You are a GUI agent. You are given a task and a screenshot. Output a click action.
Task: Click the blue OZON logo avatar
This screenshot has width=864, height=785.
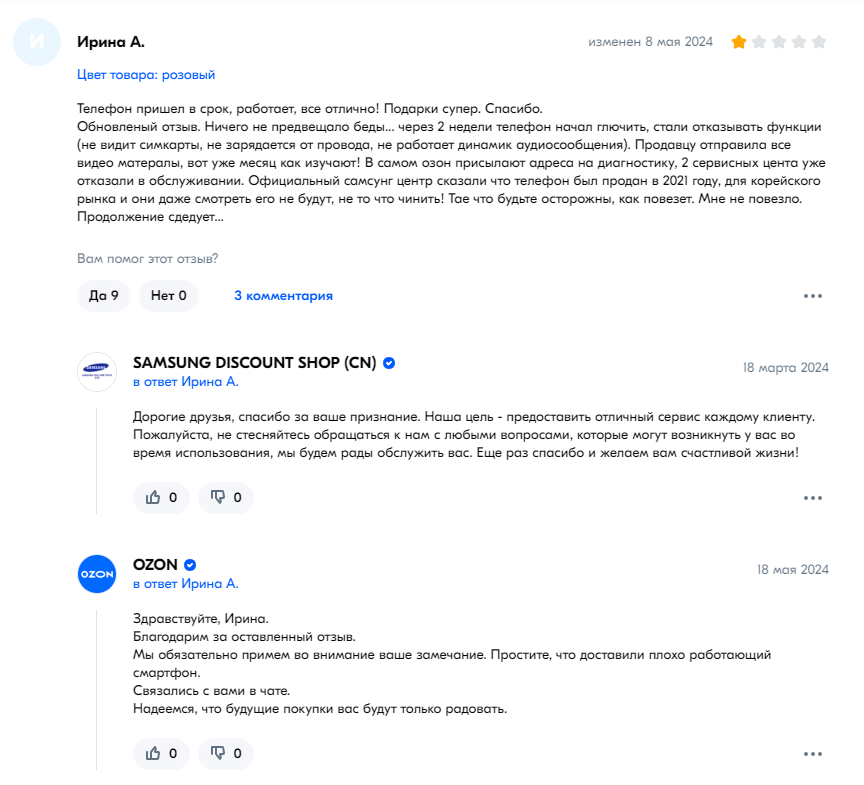point(97,573)
